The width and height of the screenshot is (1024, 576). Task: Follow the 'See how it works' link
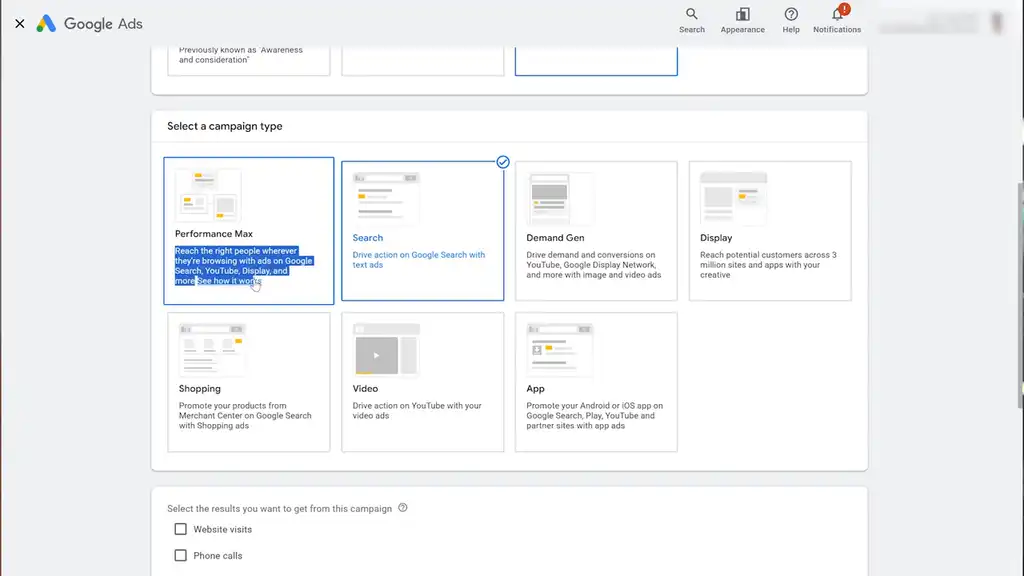click(229, 281)
